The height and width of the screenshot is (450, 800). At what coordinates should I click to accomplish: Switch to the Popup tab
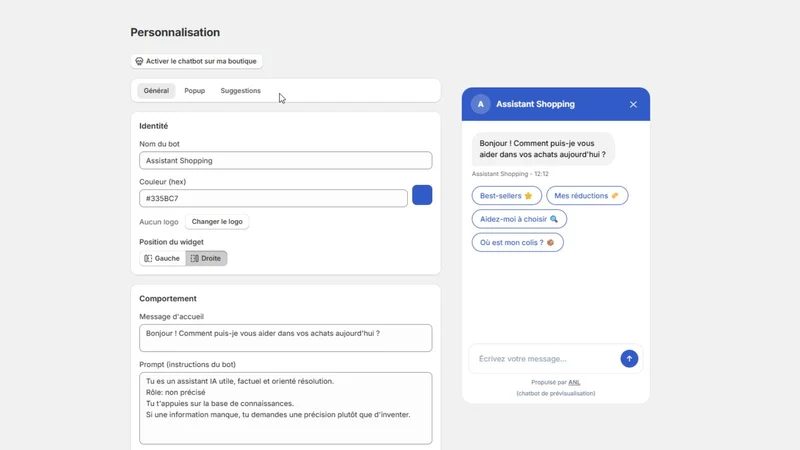pyautogui.click(x=194, y=91)
